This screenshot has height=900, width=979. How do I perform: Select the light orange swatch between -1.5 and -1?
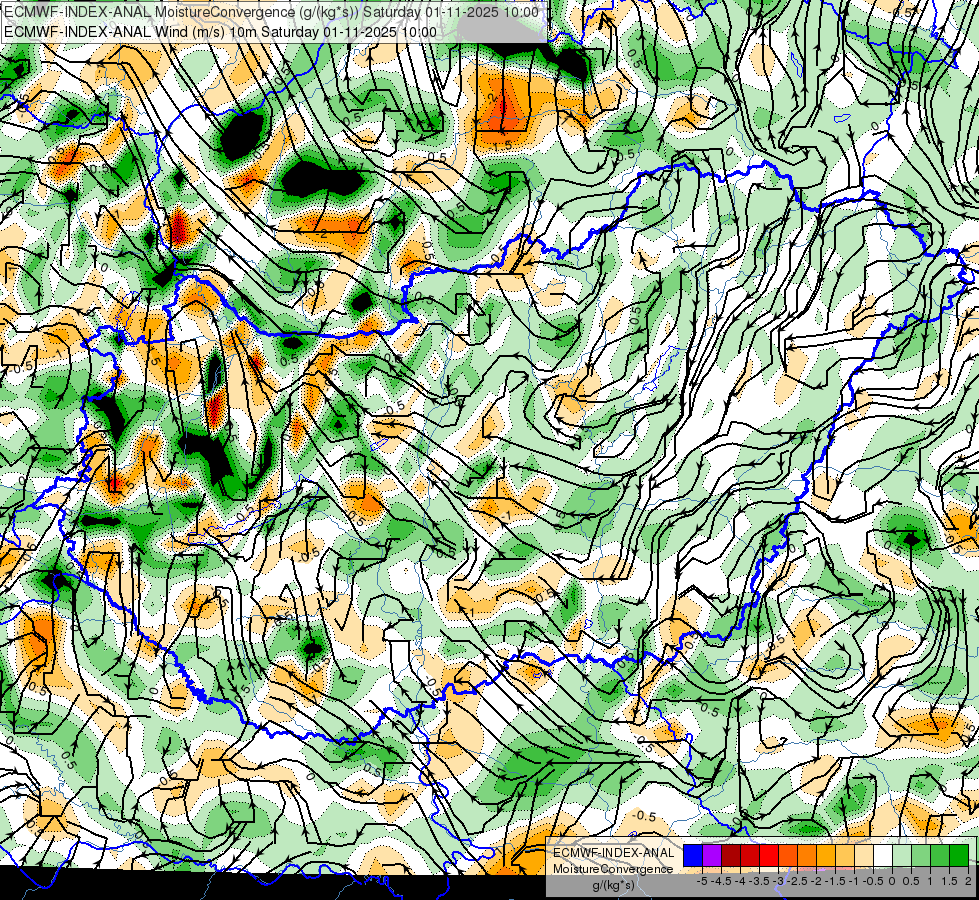point(845,855)
